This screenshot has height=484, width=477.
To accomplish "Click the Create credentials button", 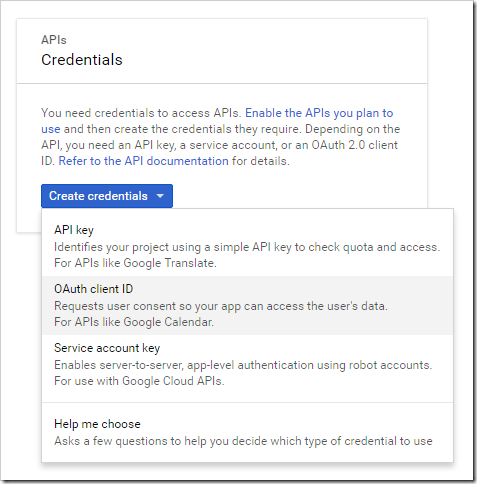I will click(x=107, y=196).
